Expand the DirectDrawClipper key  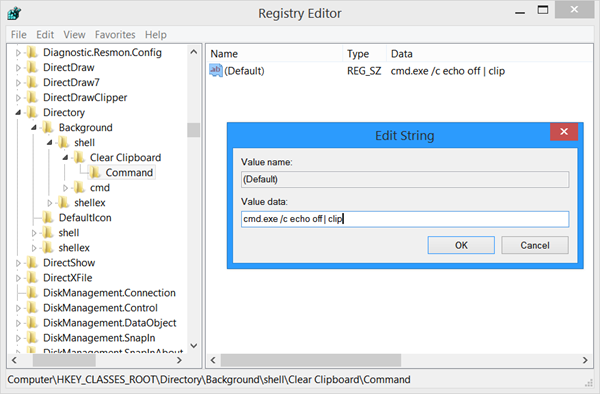click(18, 98)
